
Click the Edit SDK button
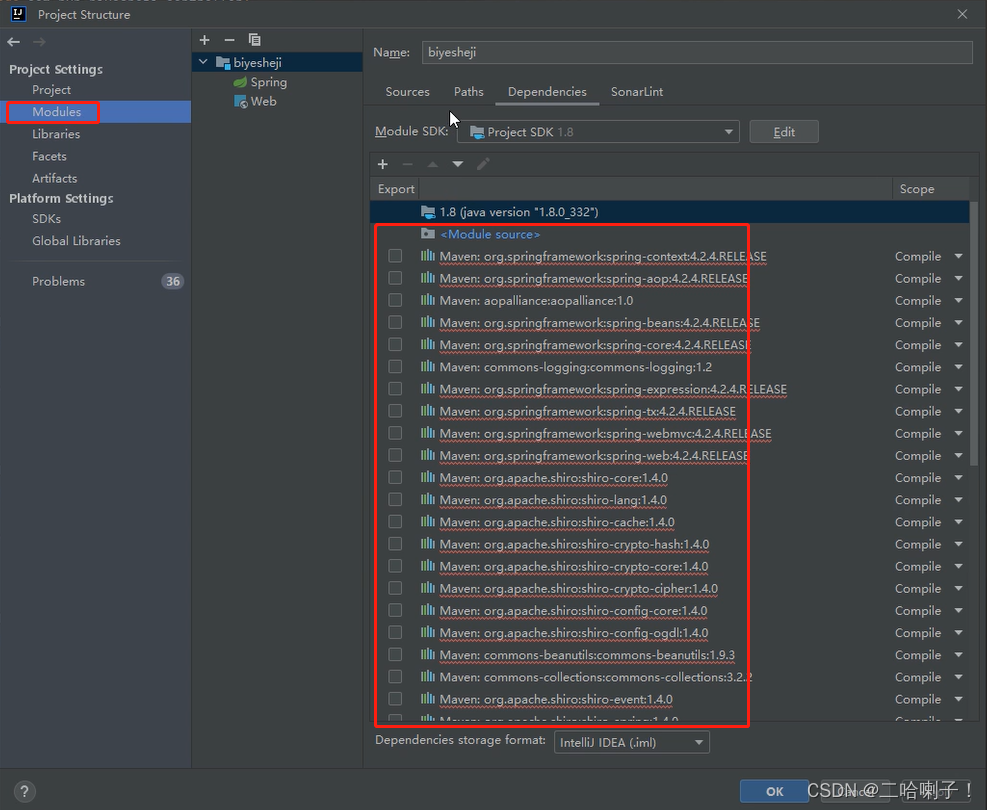point(784,132)
